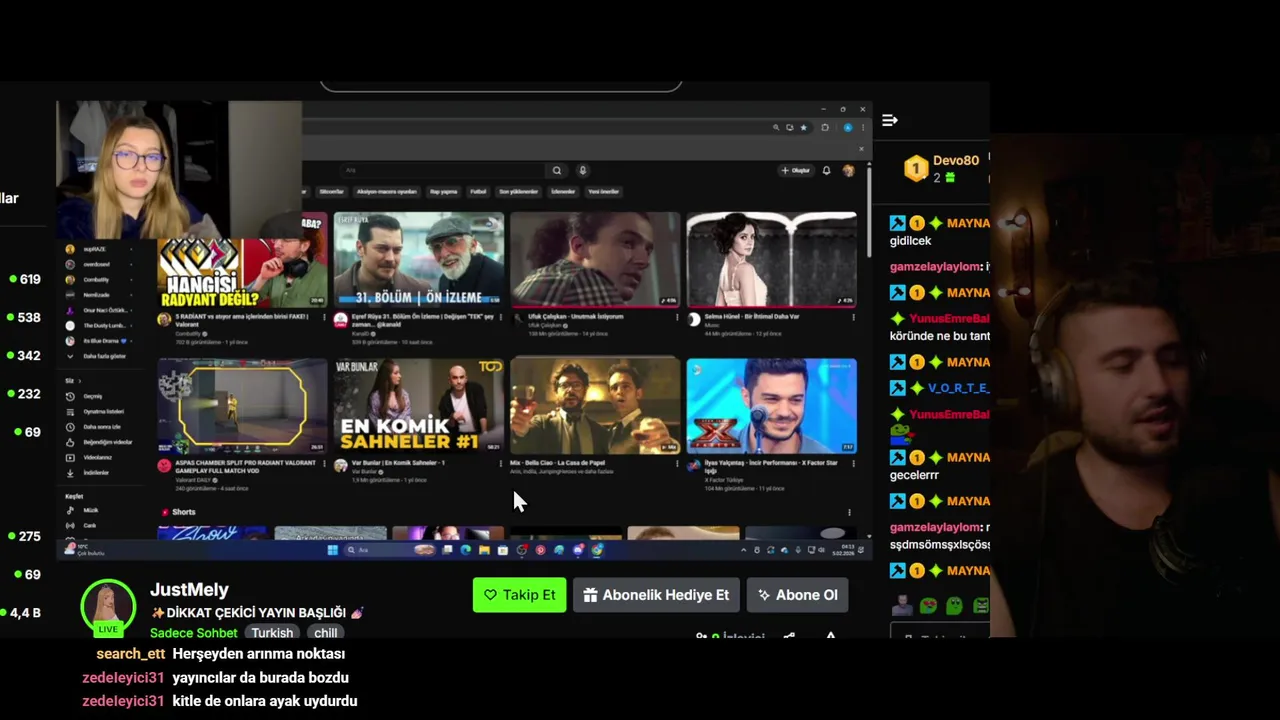Open X Factor İlyas Yalçıntaş thumbnail
The width and height of the screenshot is (1280, 720).
pos(771,406)
